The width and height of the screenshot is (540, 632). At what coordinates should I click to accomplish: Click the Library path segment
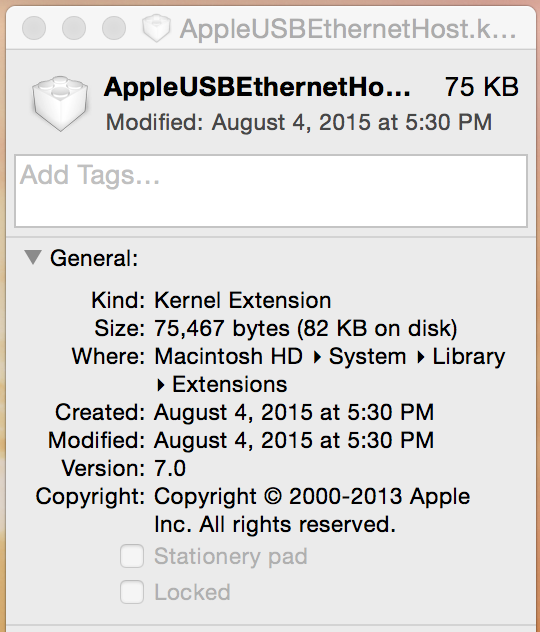[x=469, y=357]
